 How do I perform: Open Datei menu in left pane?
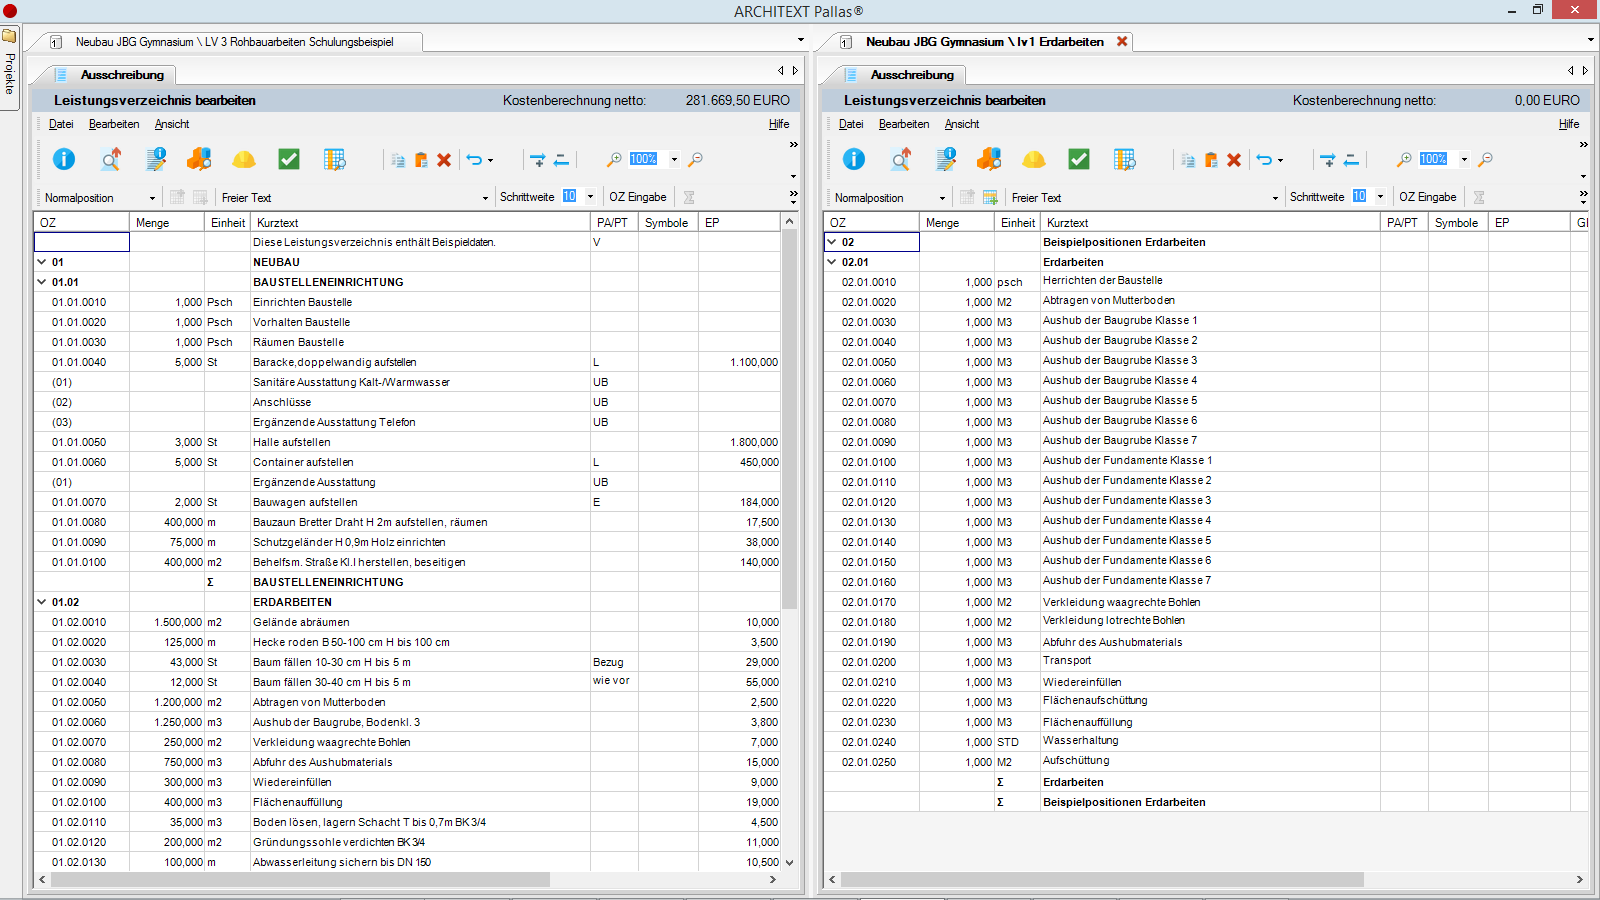point(61,124)
